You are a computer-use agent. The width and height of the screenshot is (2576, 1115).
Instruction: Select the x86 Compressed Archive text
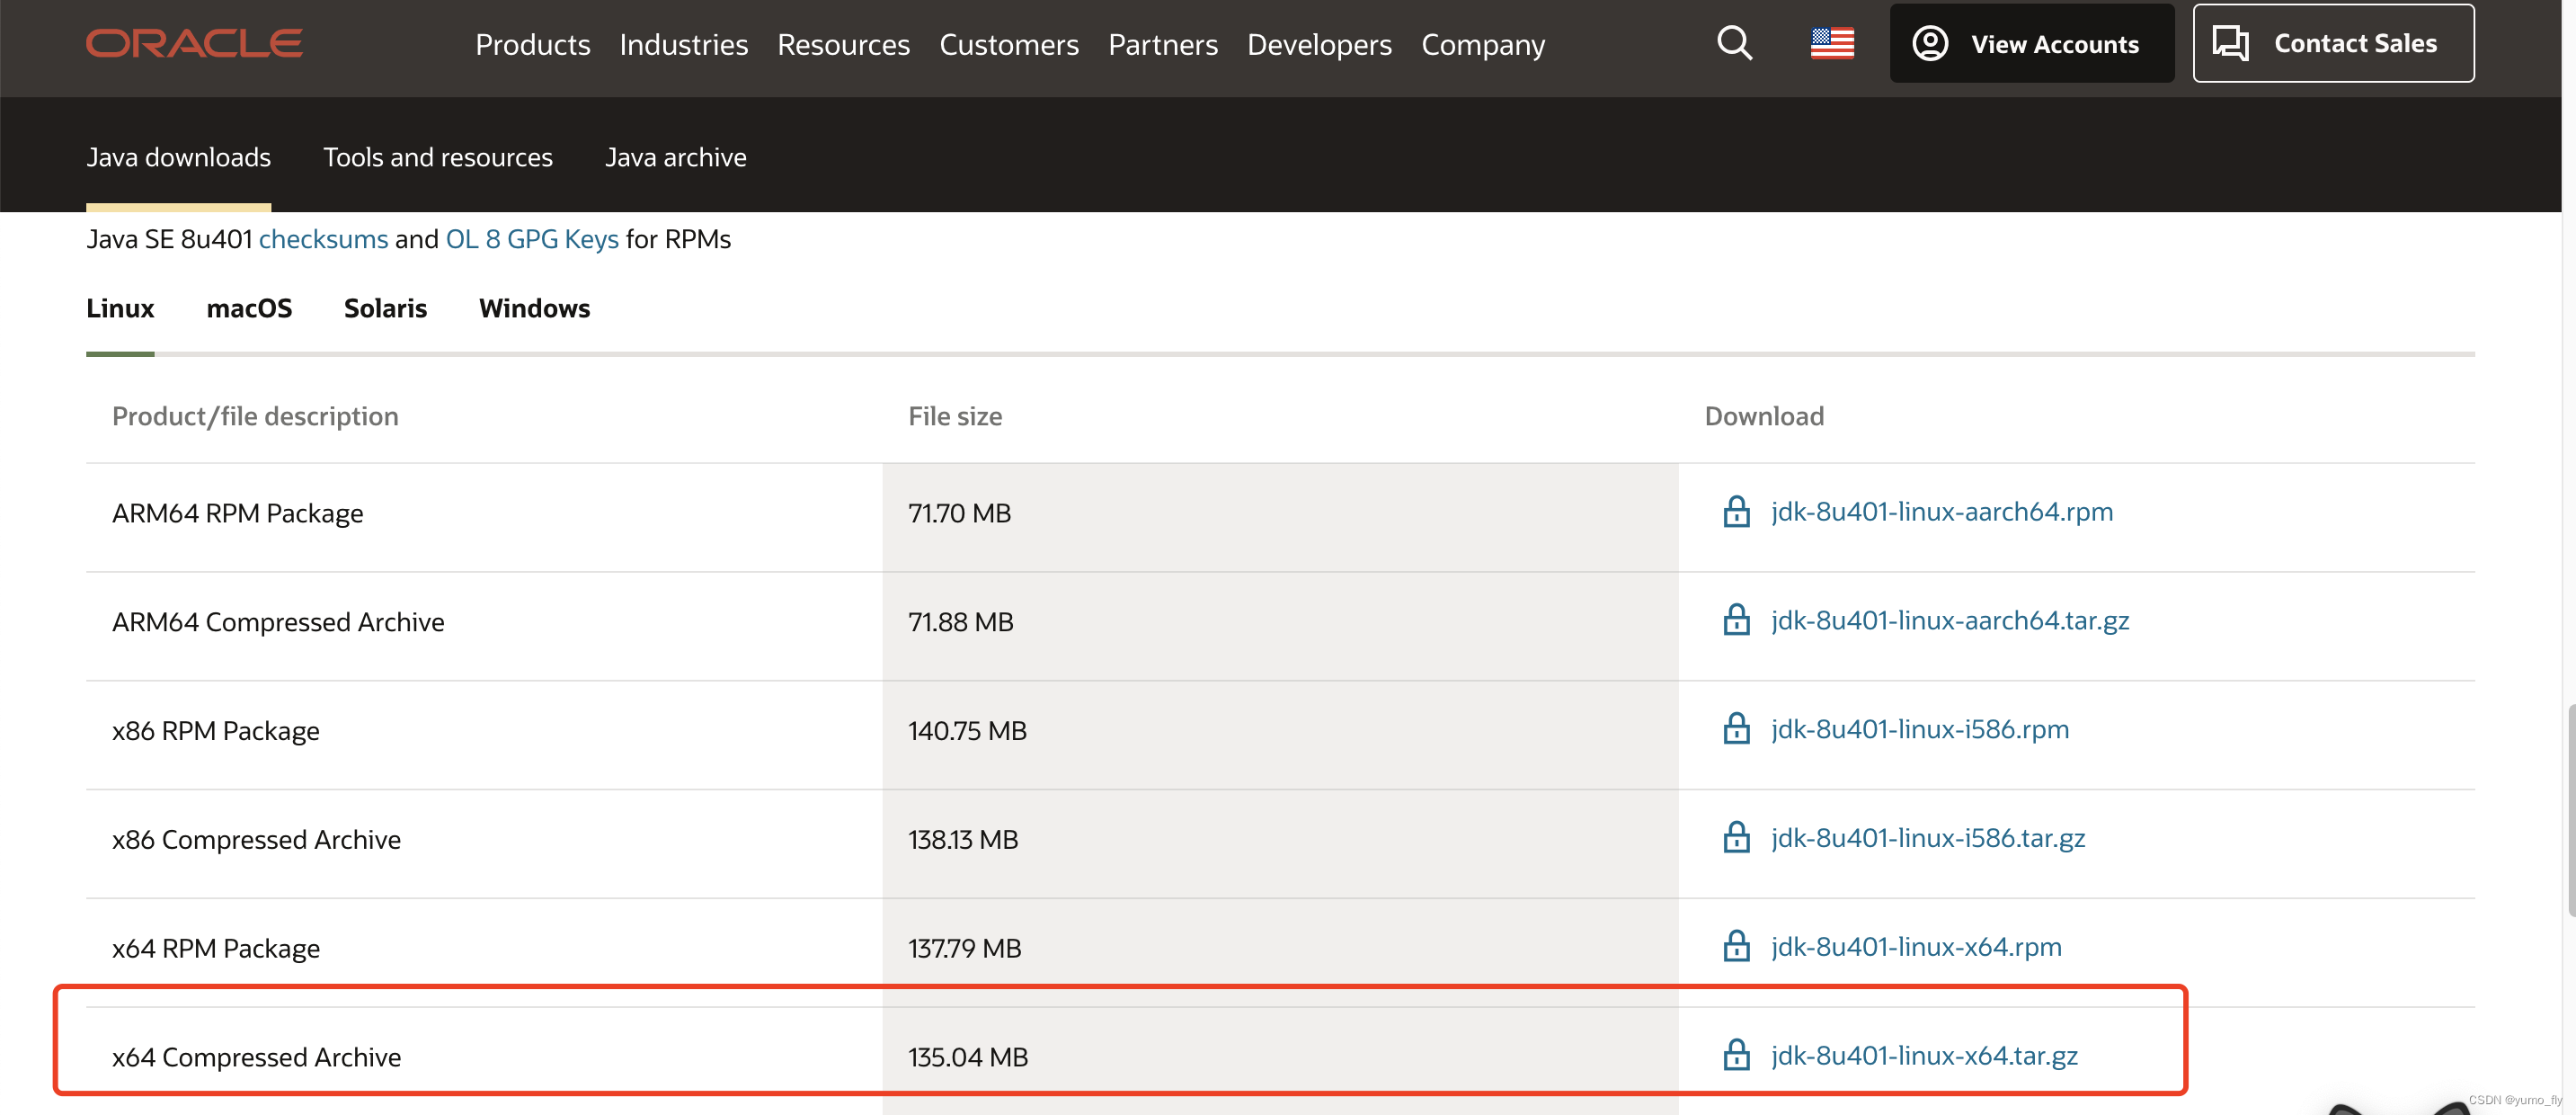256,840
